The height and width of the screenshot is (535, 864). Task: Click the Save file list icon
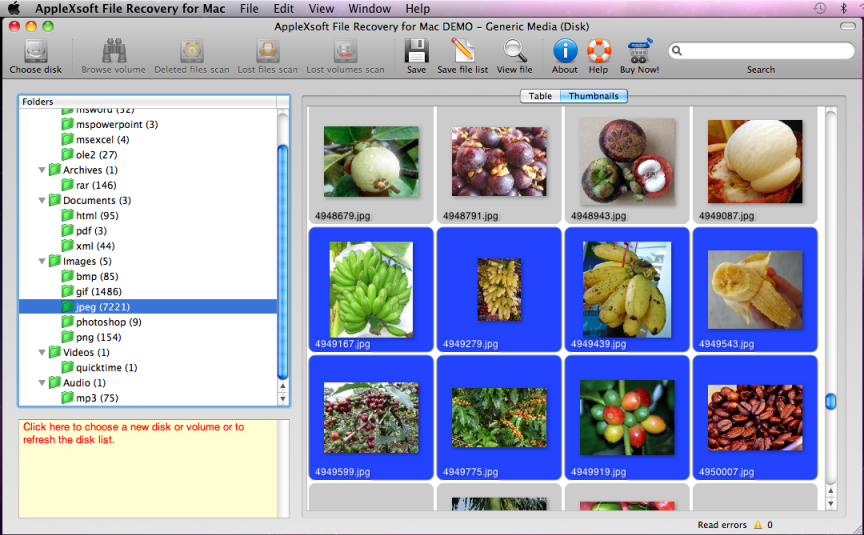[463, 51]
